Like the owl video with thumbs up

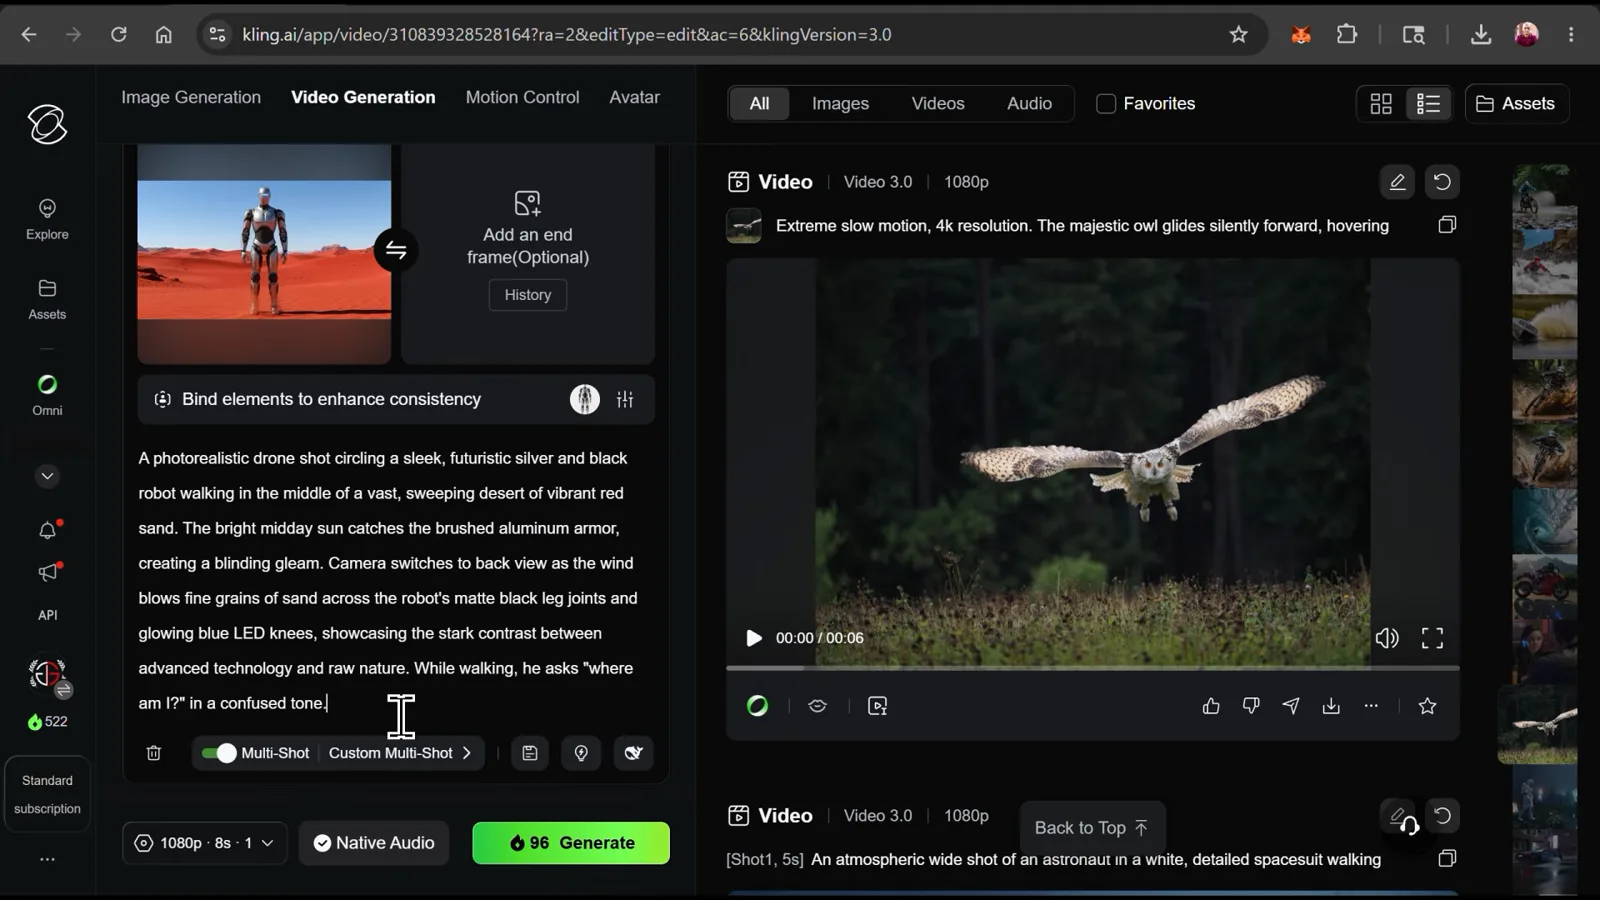(x=1211, y=706)
